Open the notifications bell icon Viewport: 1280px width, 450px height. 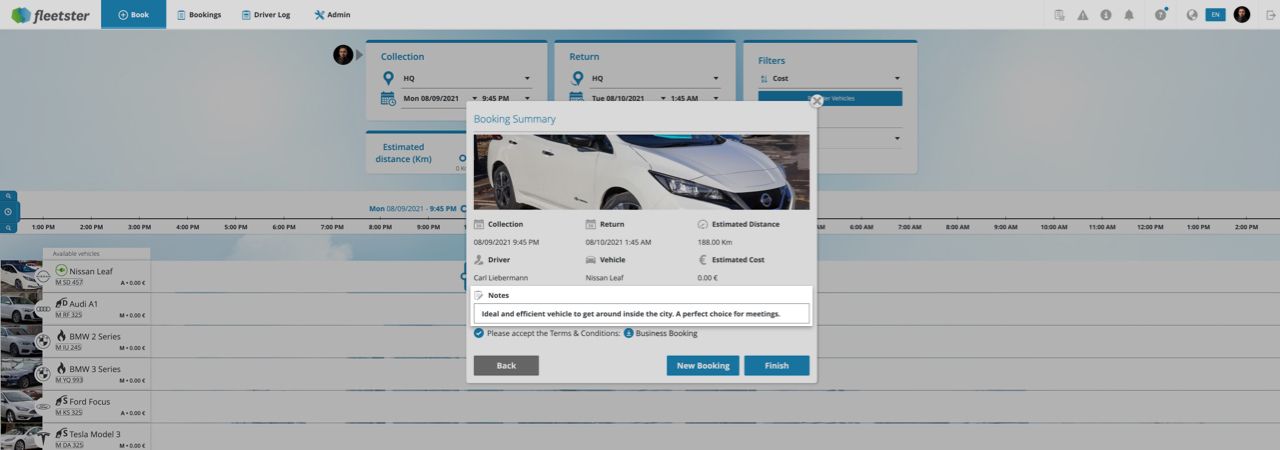coord(1129,15)
